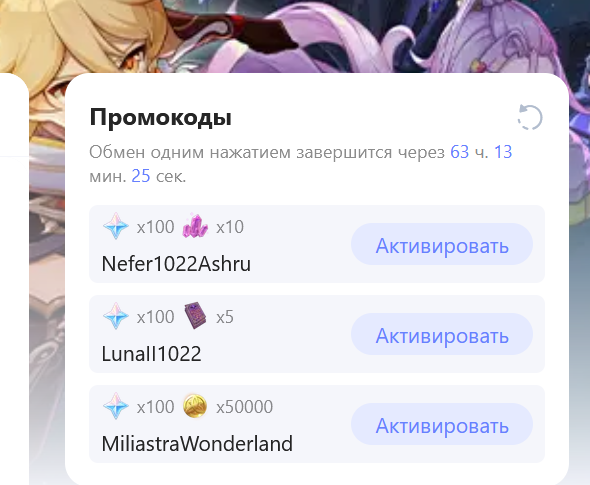The image size is (590, 485).
Task: Click the 63 hours countdown number
Action: (459, 152)
